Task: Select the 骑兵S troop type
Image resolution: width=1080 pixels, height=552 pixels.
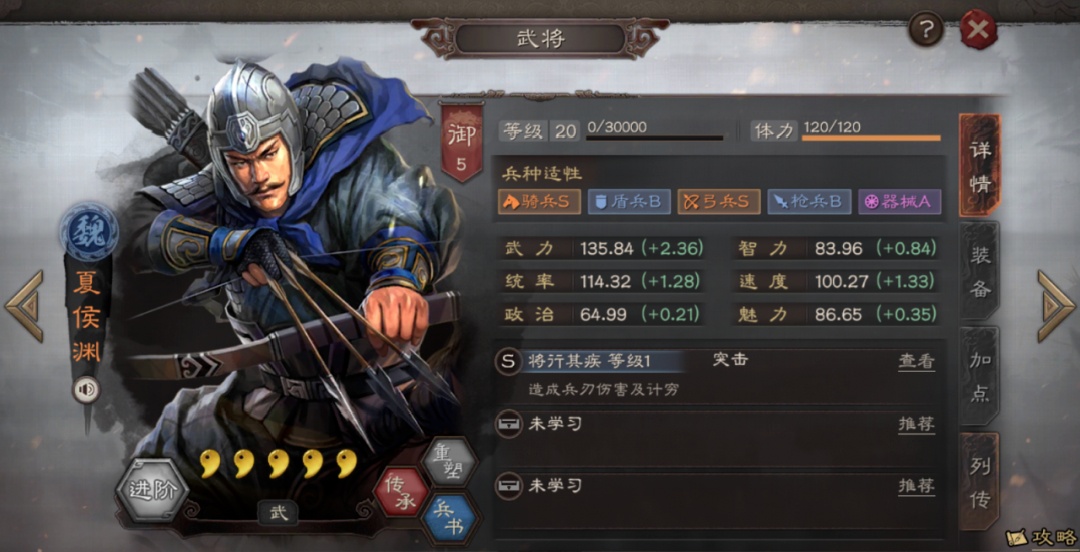Action: pyautogui.click(x=539, y=202)
